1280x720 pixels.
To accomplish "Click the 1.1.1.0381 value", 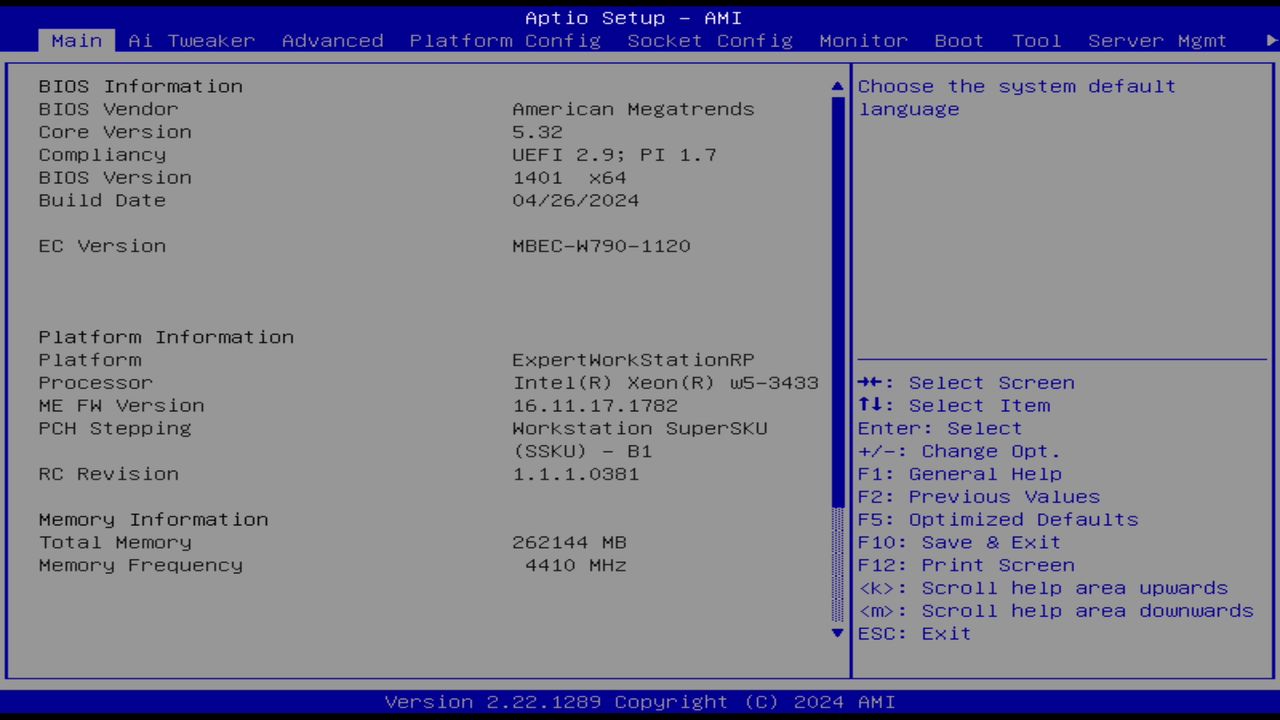I will coord(576,474).
